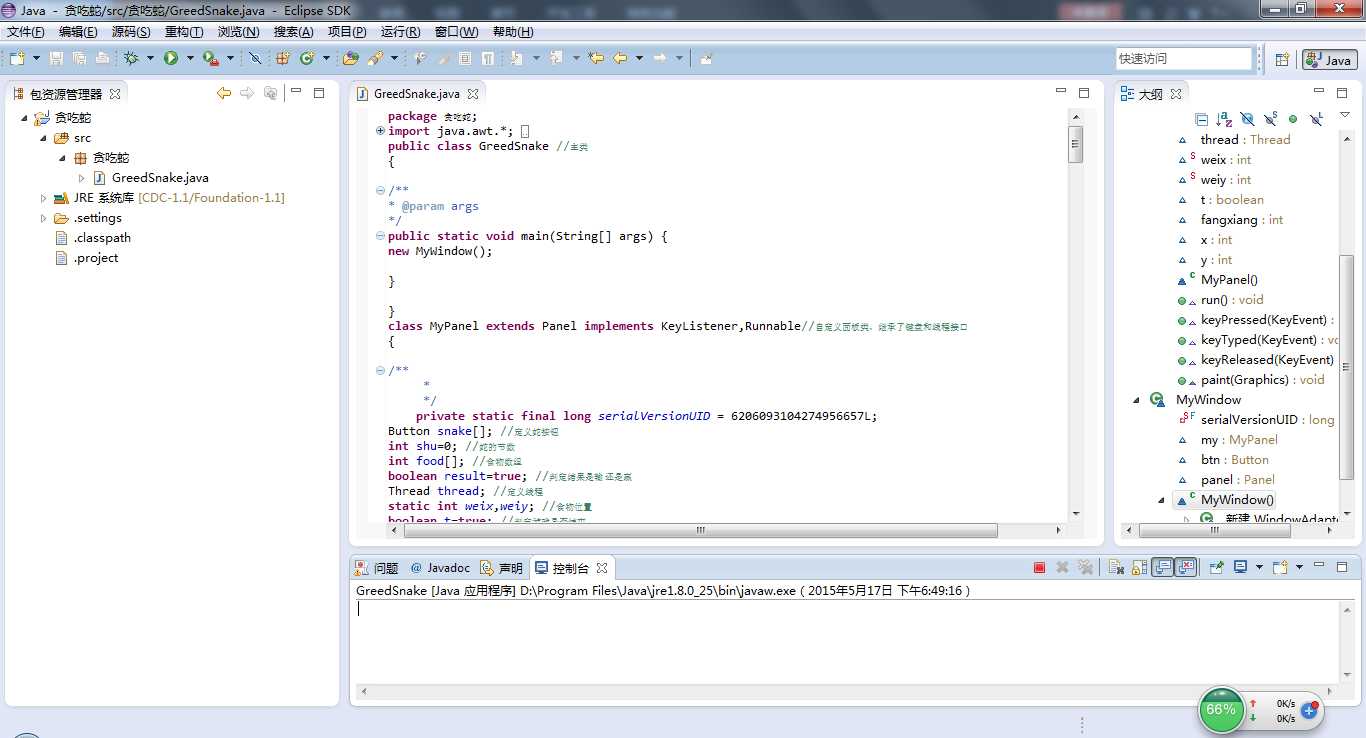The height and width of the screenshot is (738, 1366).
Task: Toggle Skip All Breakpoints icon
Action: [255, 58]
